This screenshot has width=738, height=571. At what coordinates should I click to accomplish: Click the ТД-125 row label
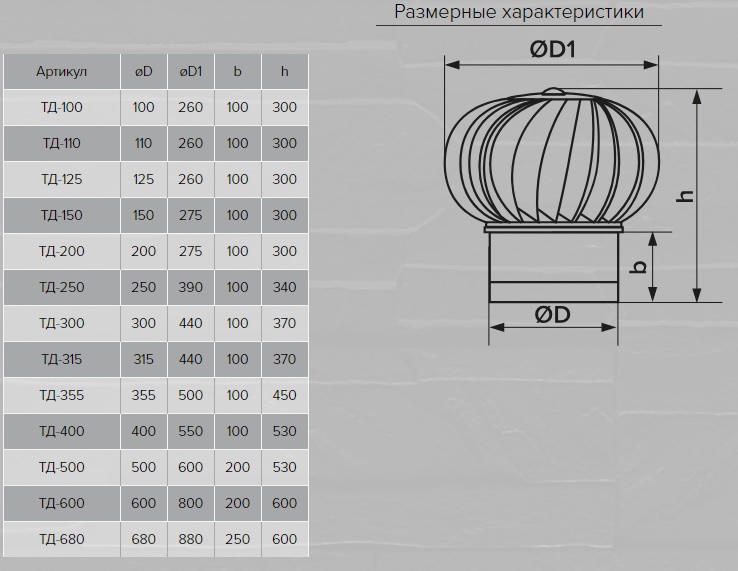click(62, 179)
